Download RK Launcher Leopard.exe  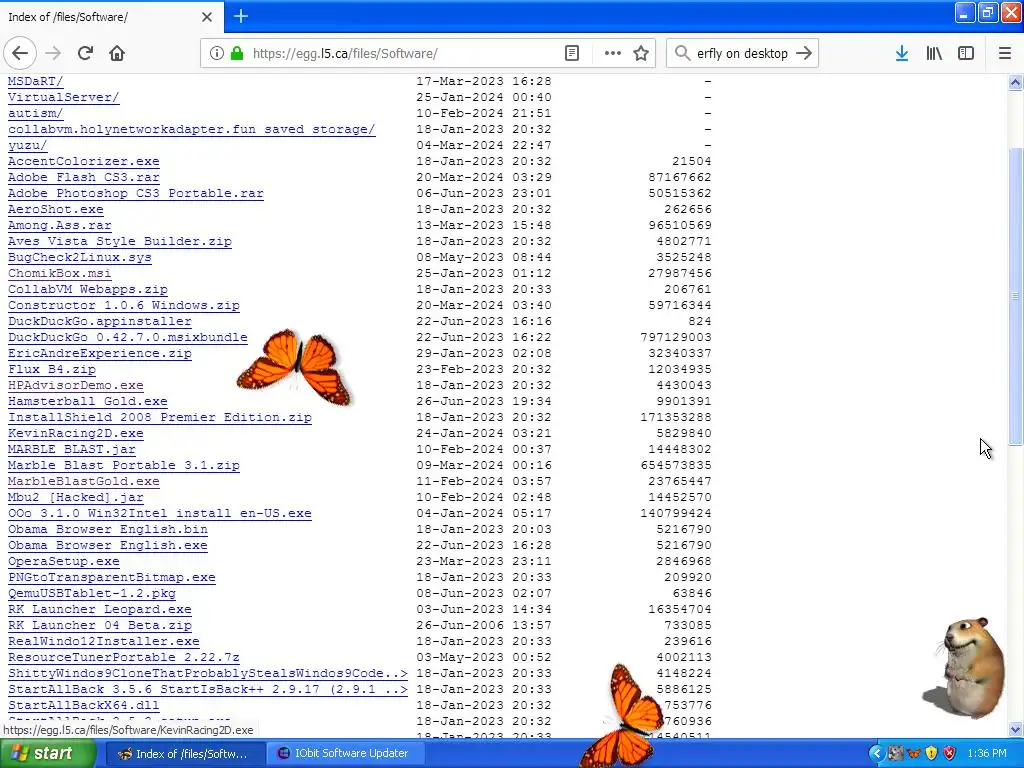(99, 609)
